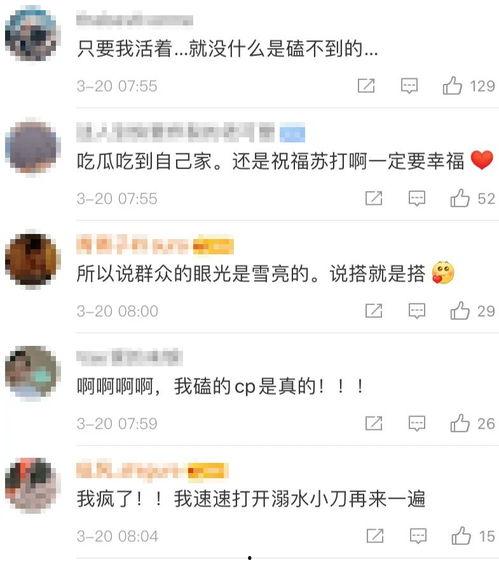
Task: Share the comment posted with 129 likes
Action: 366,86
